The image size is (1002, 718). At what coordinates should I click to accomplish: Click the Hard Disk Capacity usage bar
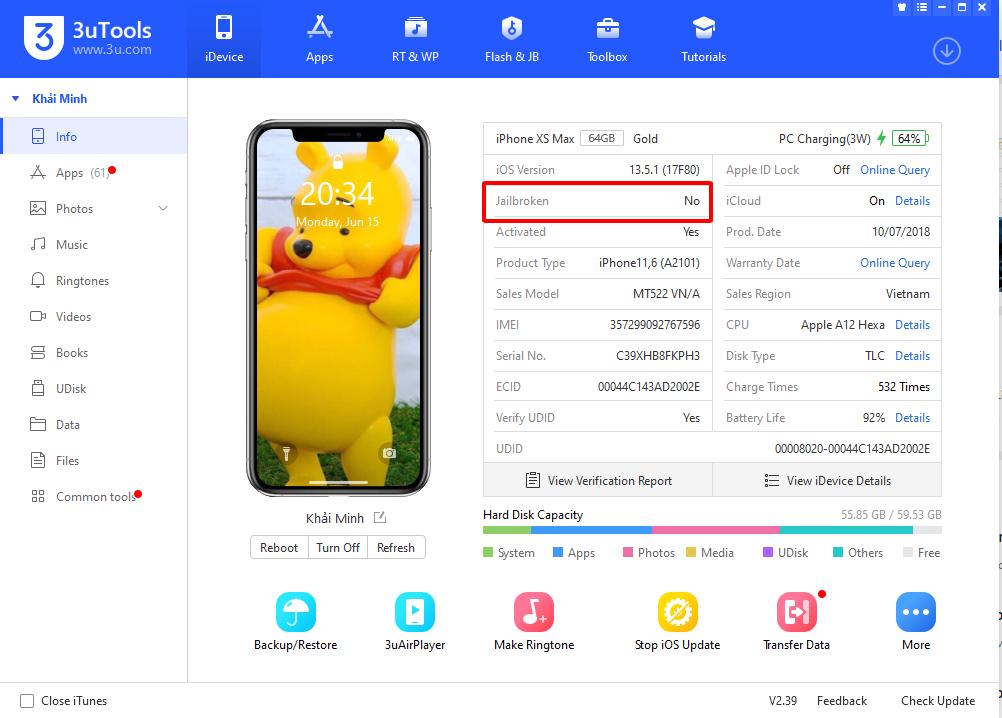pos(711,529)
